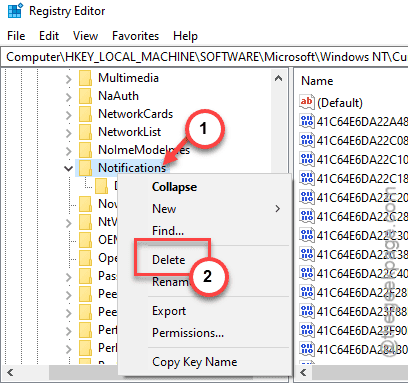Image resolution: width=408 pixels, height=383 pixels.
Task: Select the NetworkList folder icon
Action: (x=85, y=132)
